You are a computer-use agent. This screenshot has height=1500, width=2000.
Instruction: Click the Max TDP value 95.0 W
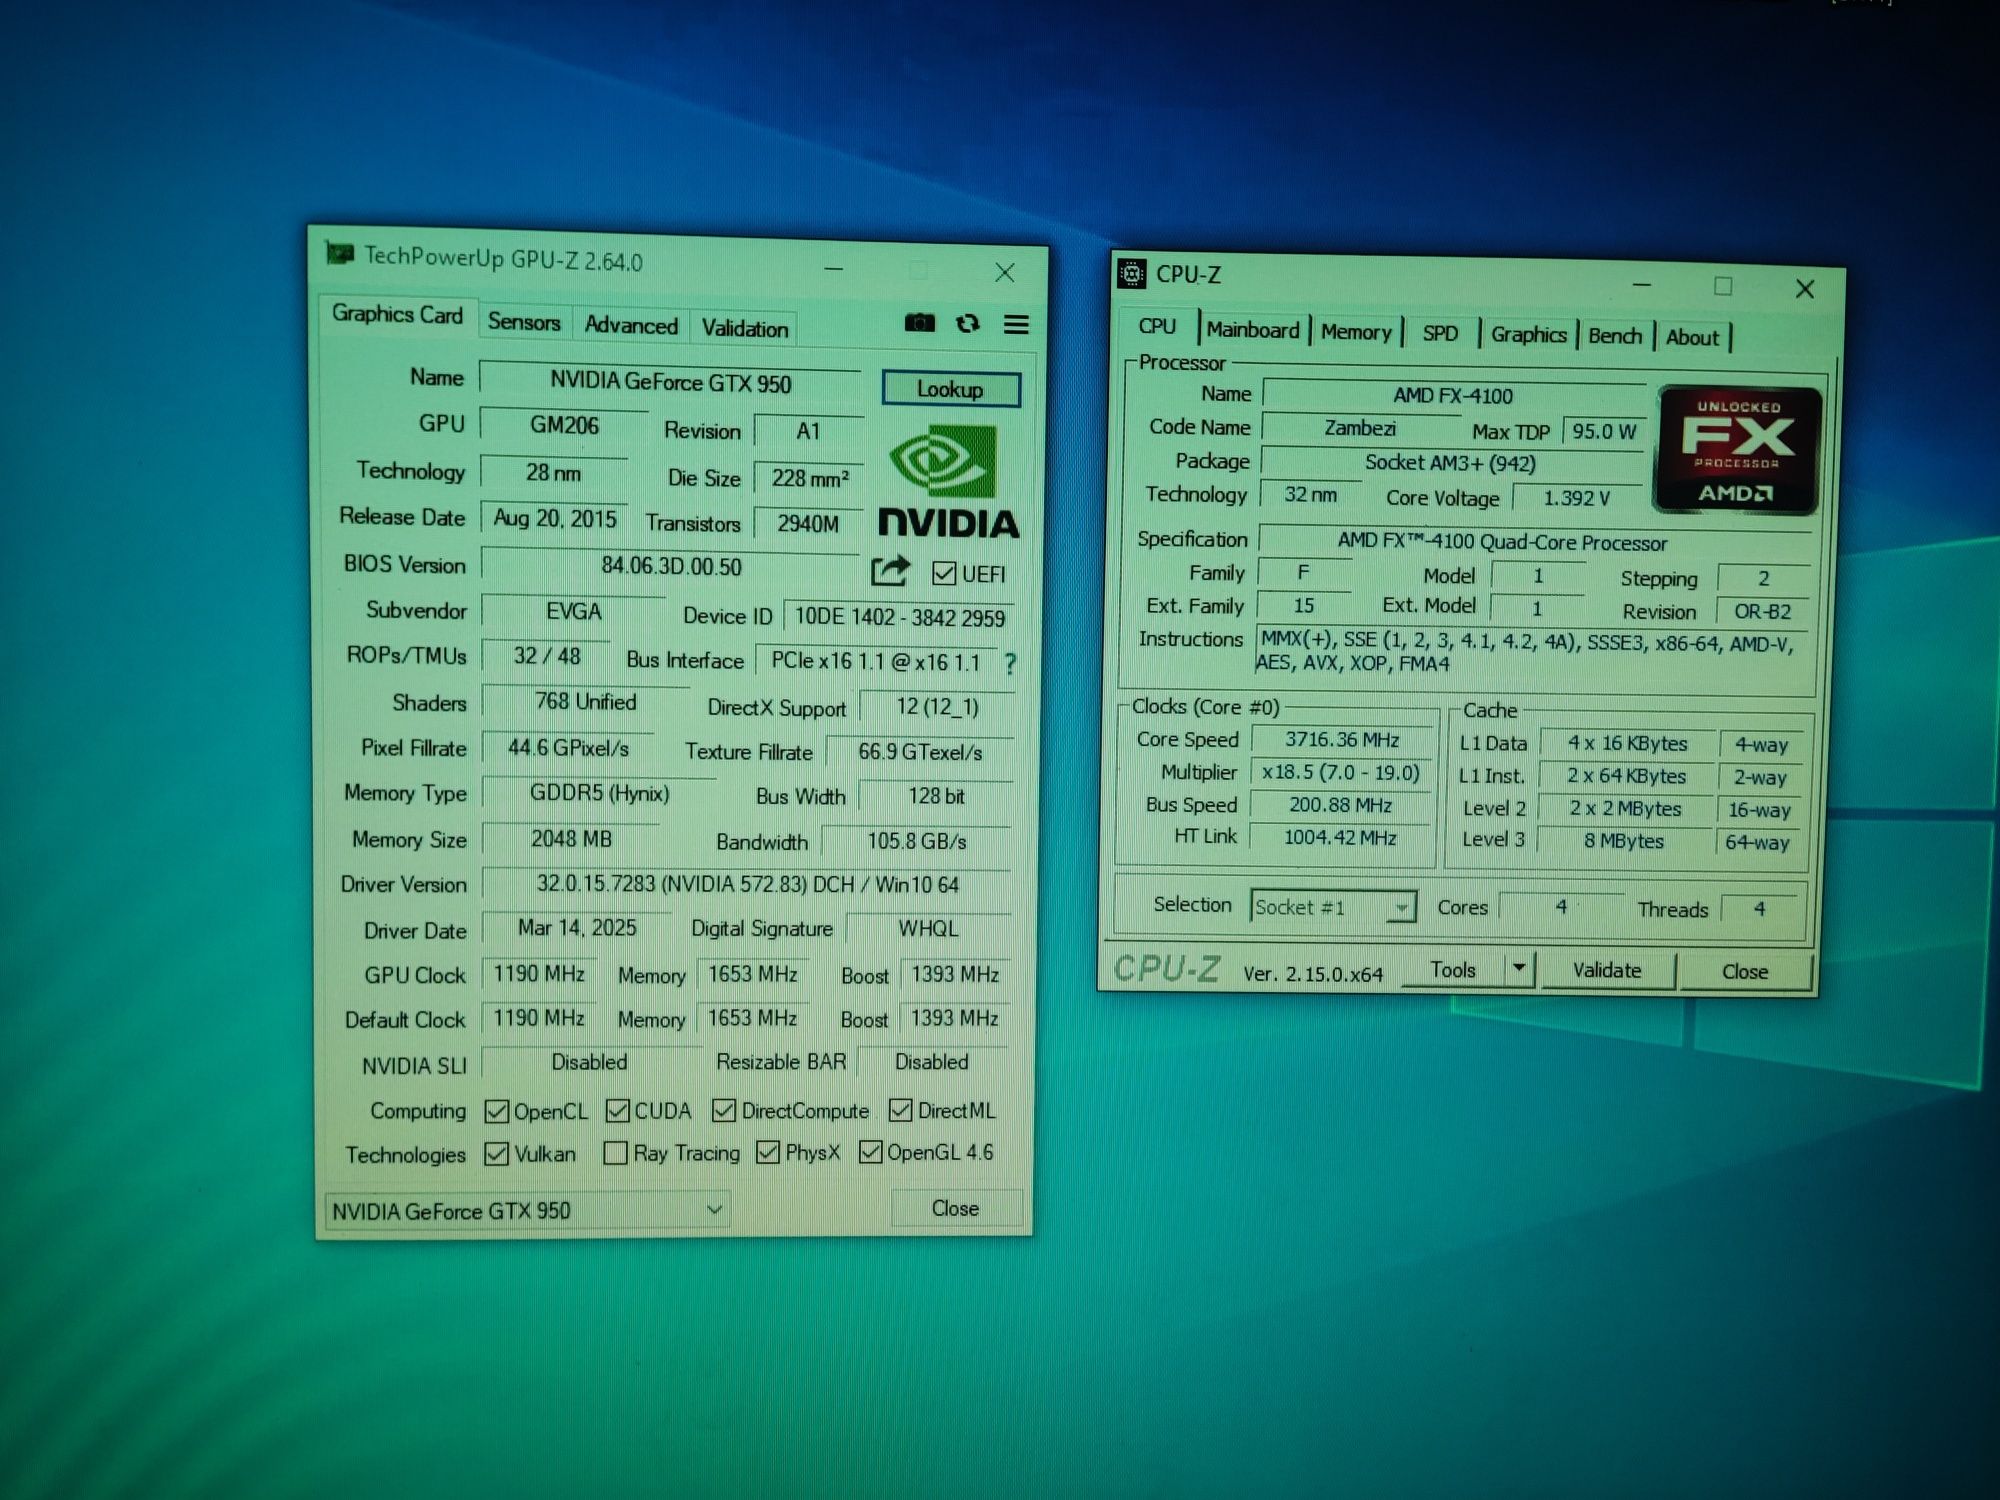pyautogui.click(x=1604, y=431)
